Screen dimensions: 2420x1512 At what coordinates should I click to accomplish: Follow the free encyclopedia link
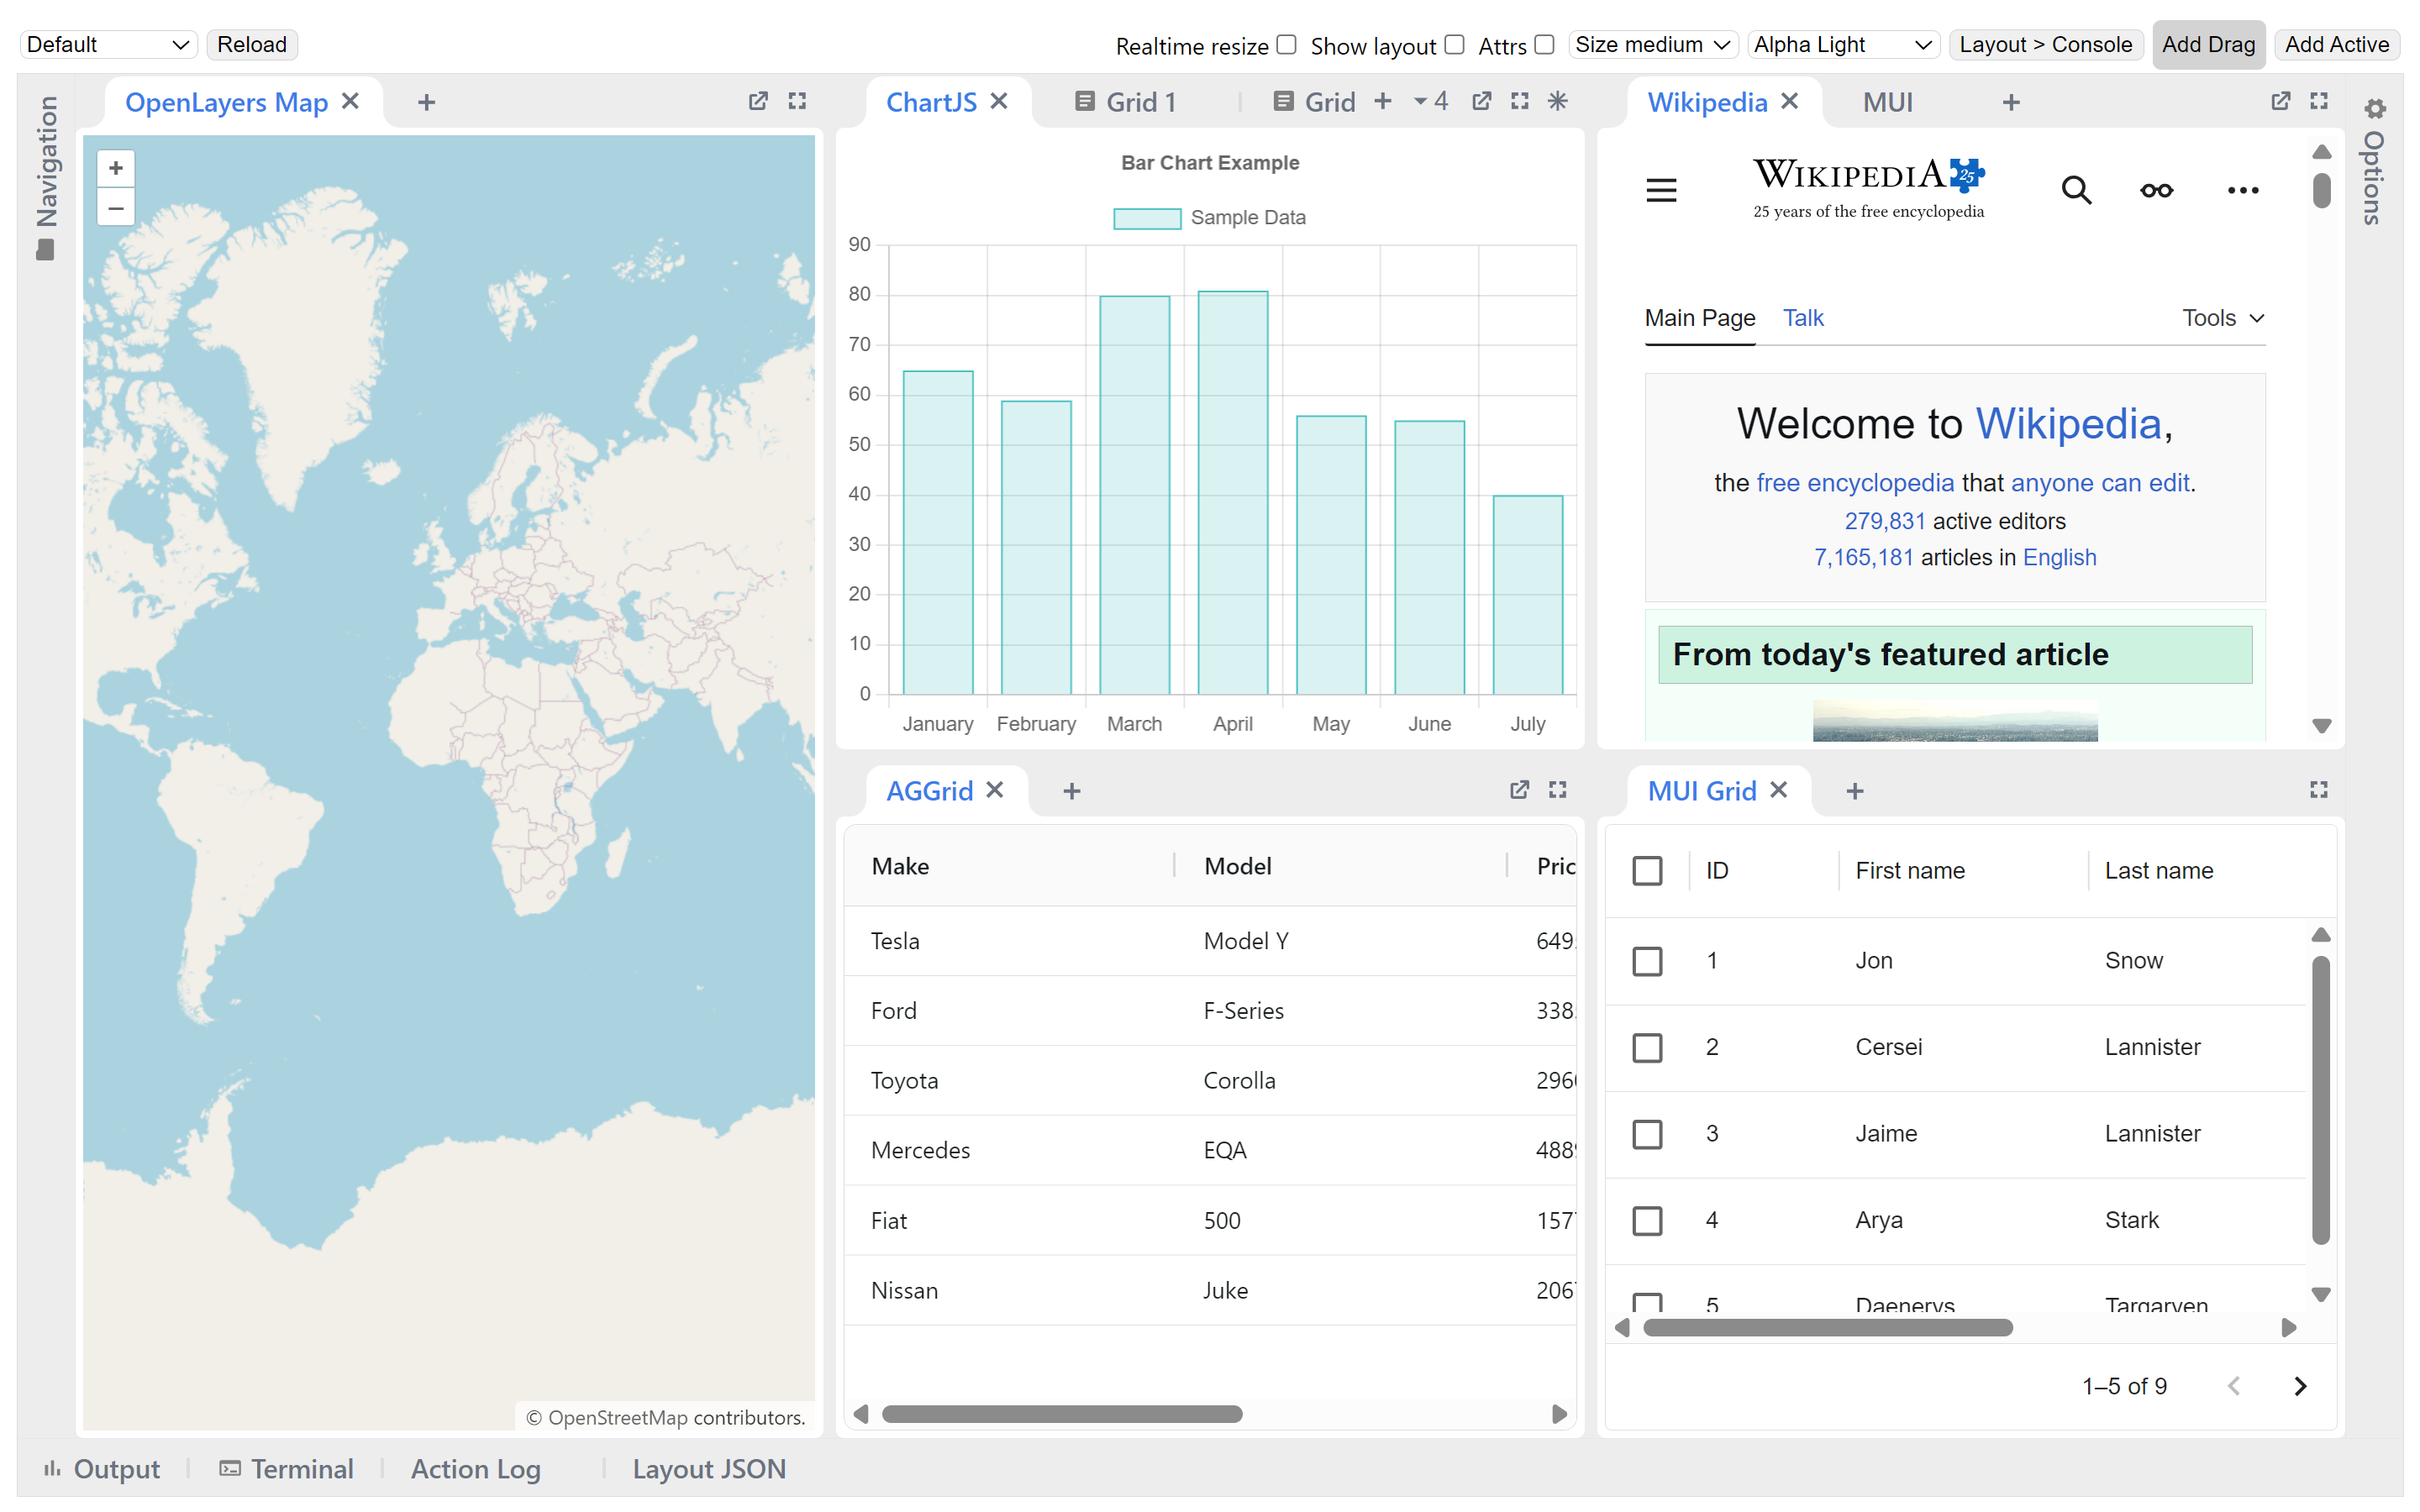[1854, 483]
